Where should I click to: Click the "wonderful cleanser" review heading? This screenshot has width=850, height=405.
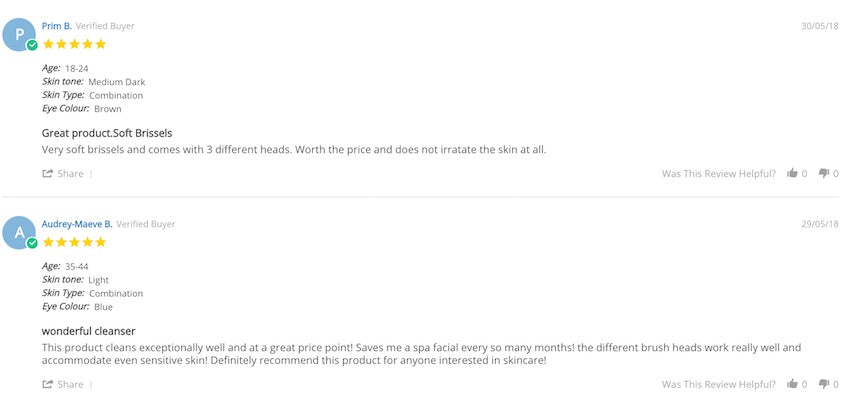pyautogui.click(x=88, y=330)
